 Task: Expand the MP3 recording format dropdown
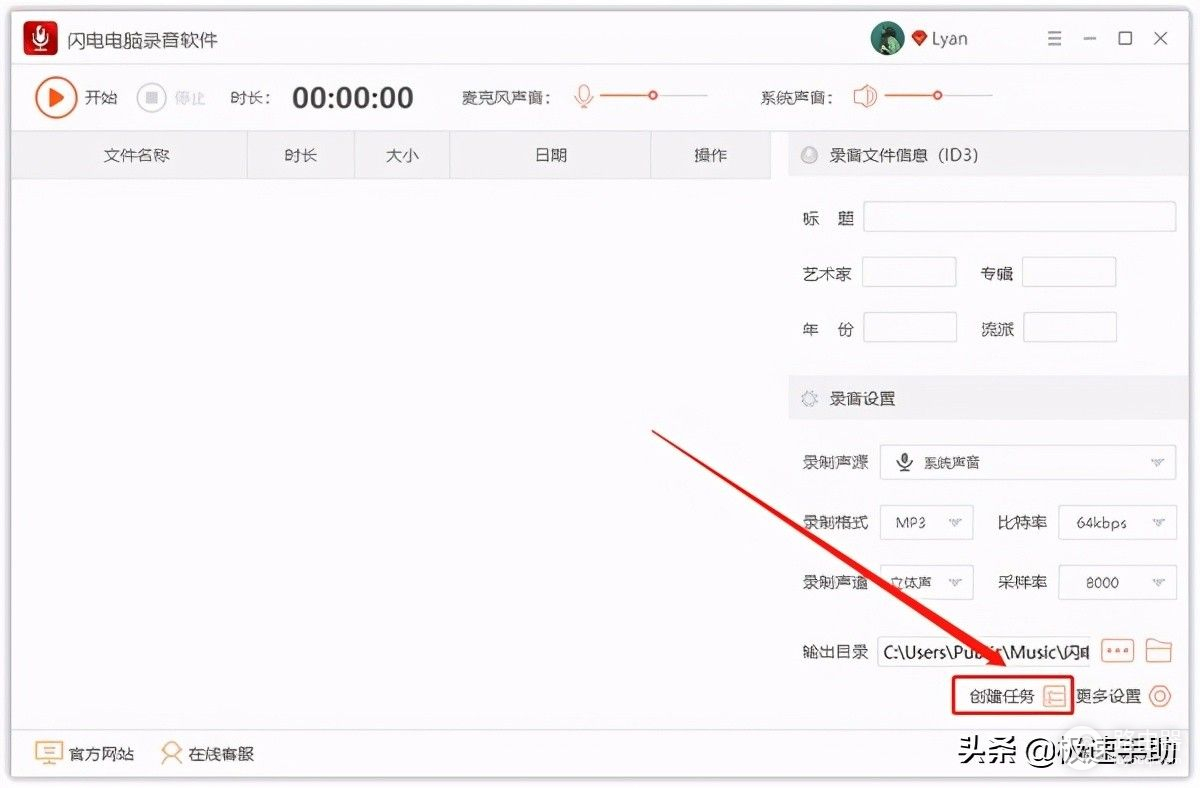926,522
